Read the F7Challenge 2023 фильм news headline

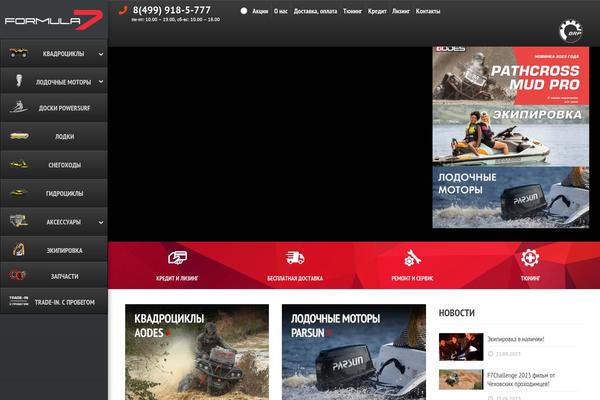pos(521,379)
